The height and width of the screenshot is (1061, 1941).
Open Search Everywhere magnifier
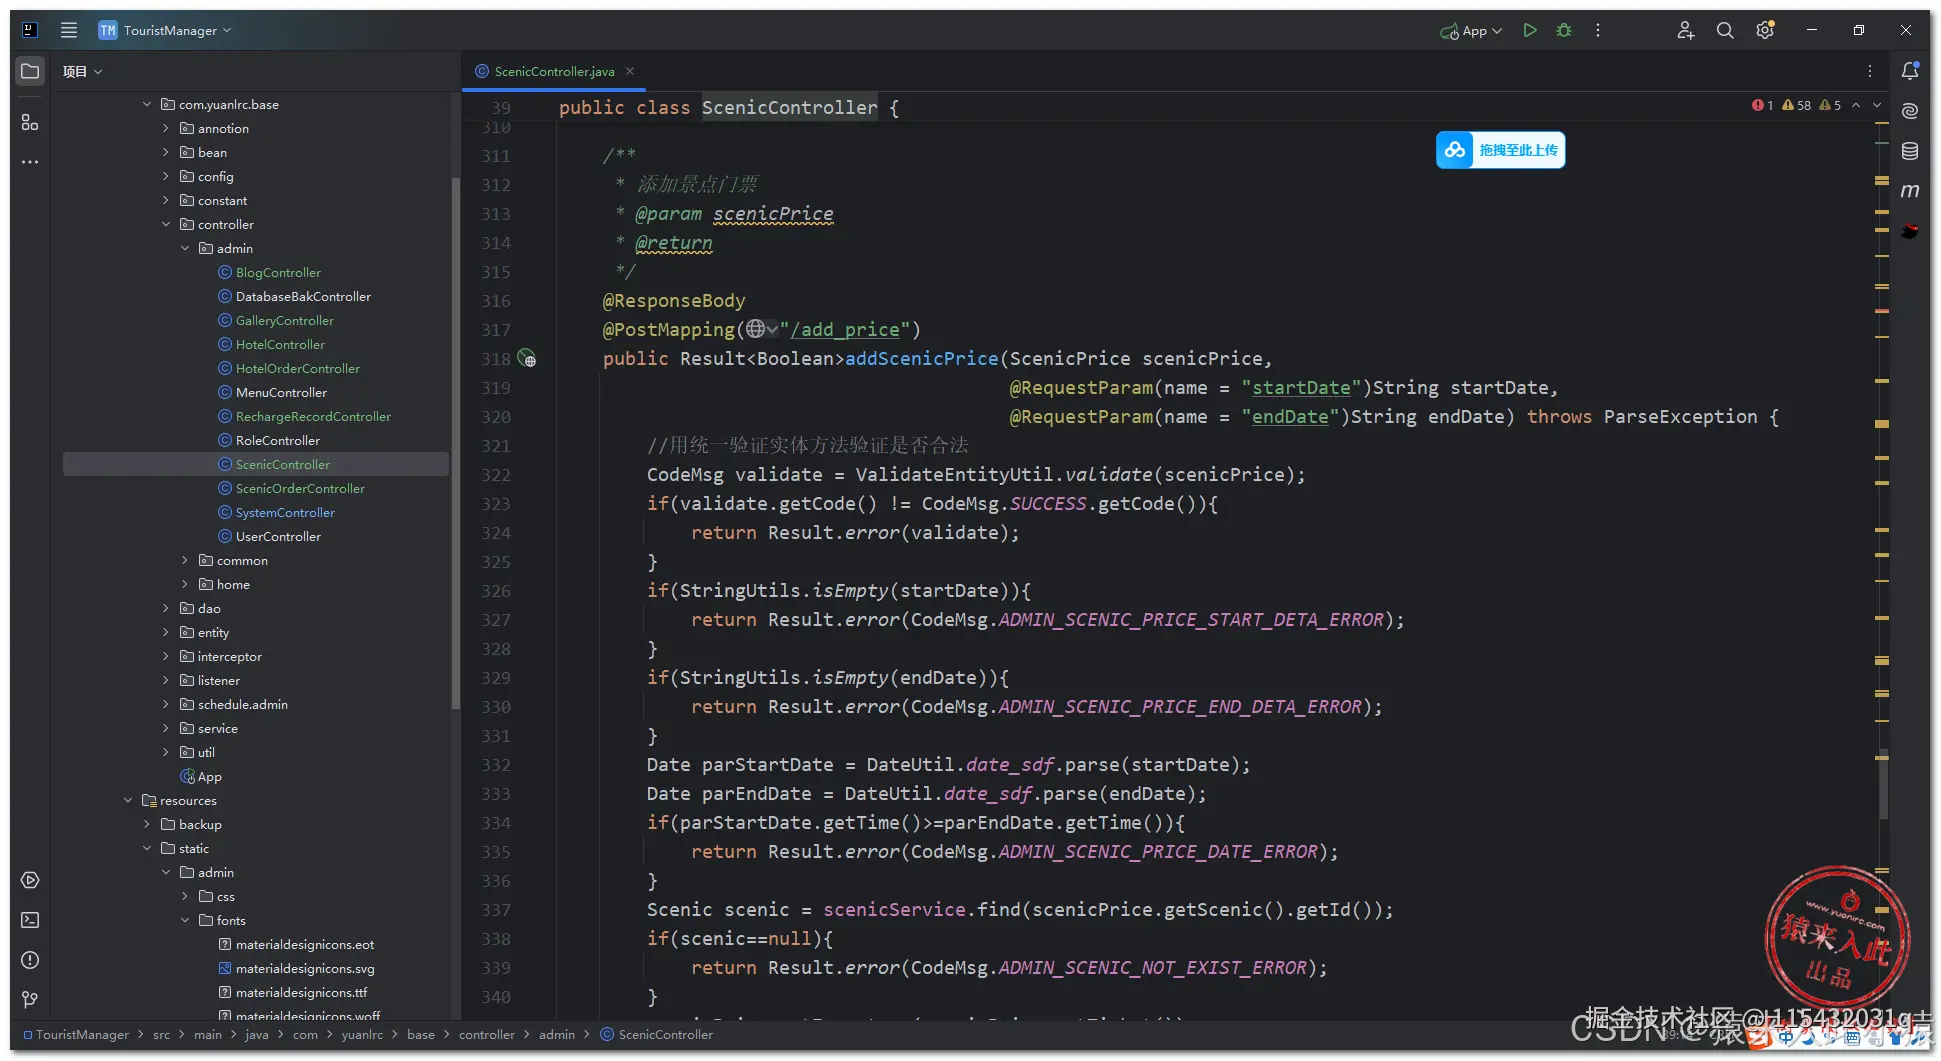tap(1725, 30)
